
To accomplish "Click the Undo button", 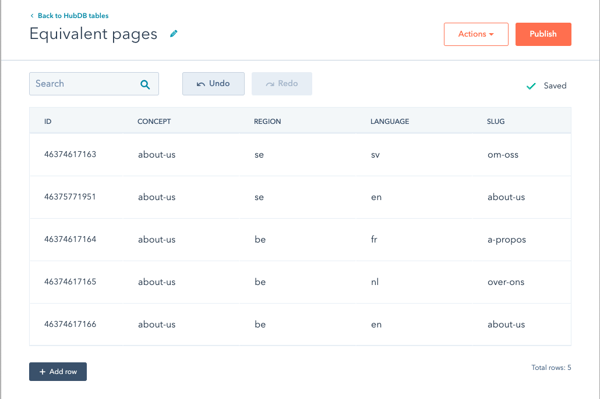I will pos(213,83).
